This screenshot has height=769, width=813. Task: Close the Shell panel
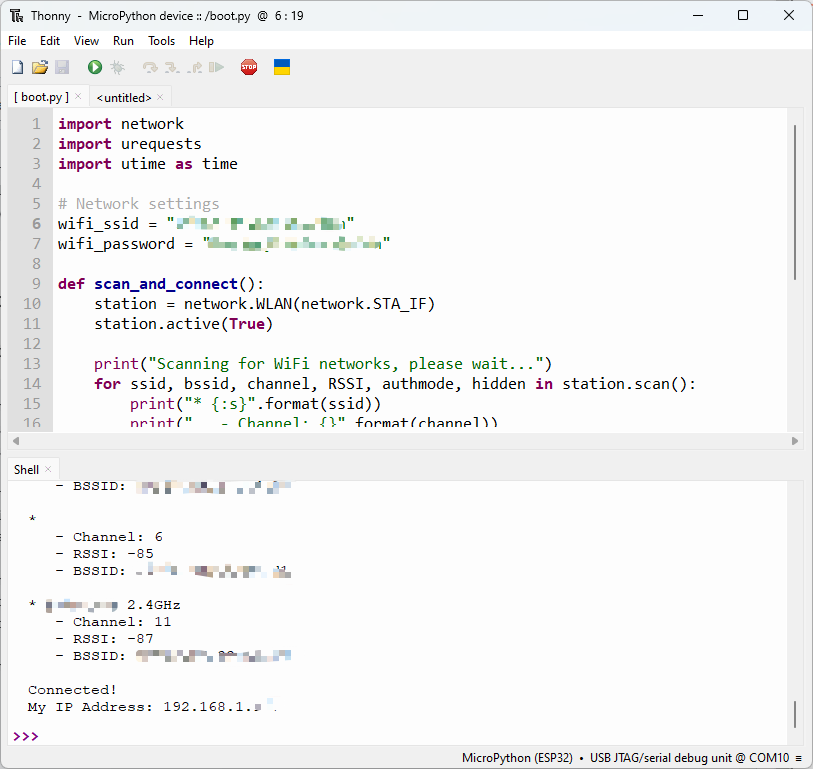(48, 469)
